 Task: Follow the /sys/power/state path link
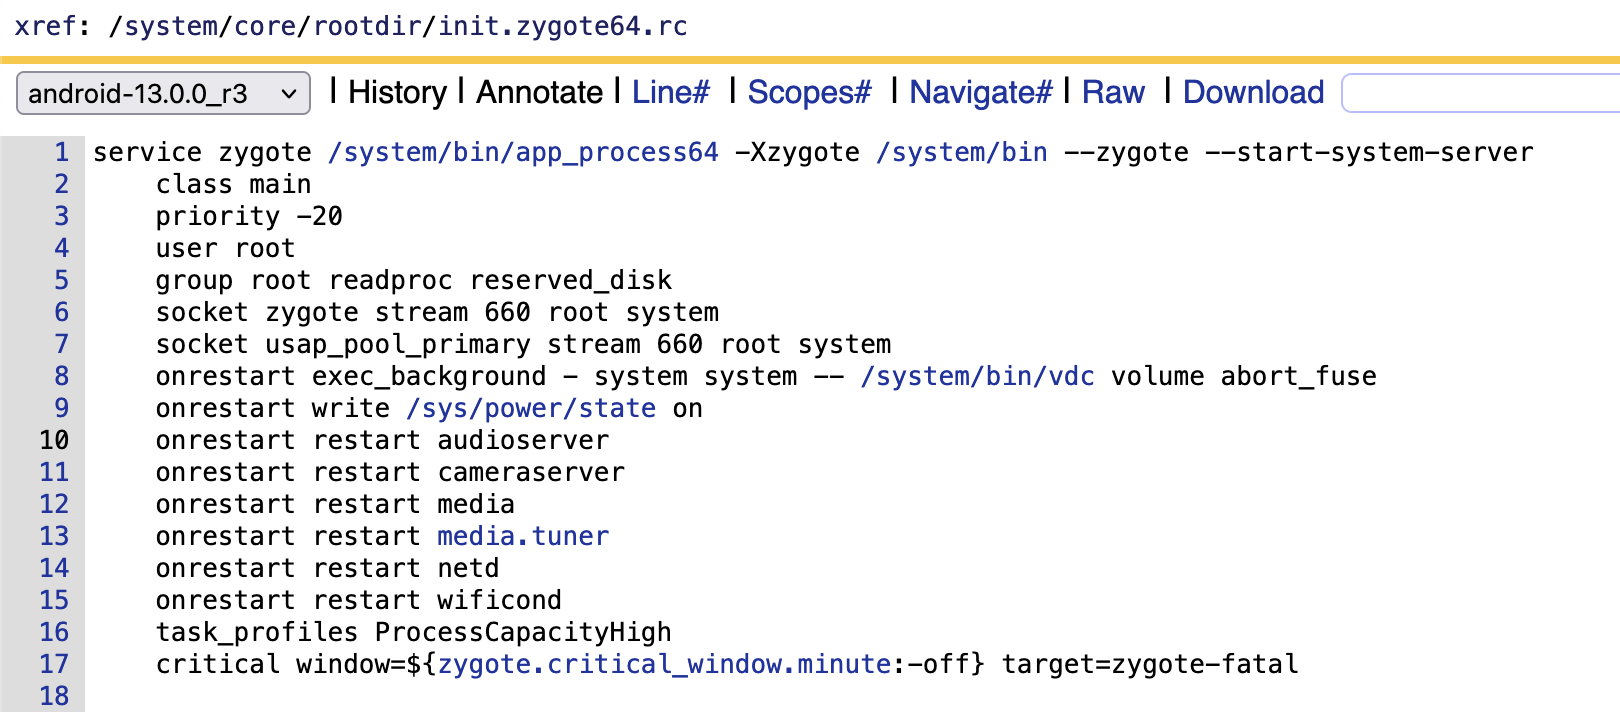pyautogui.click(x=531, y=408)
